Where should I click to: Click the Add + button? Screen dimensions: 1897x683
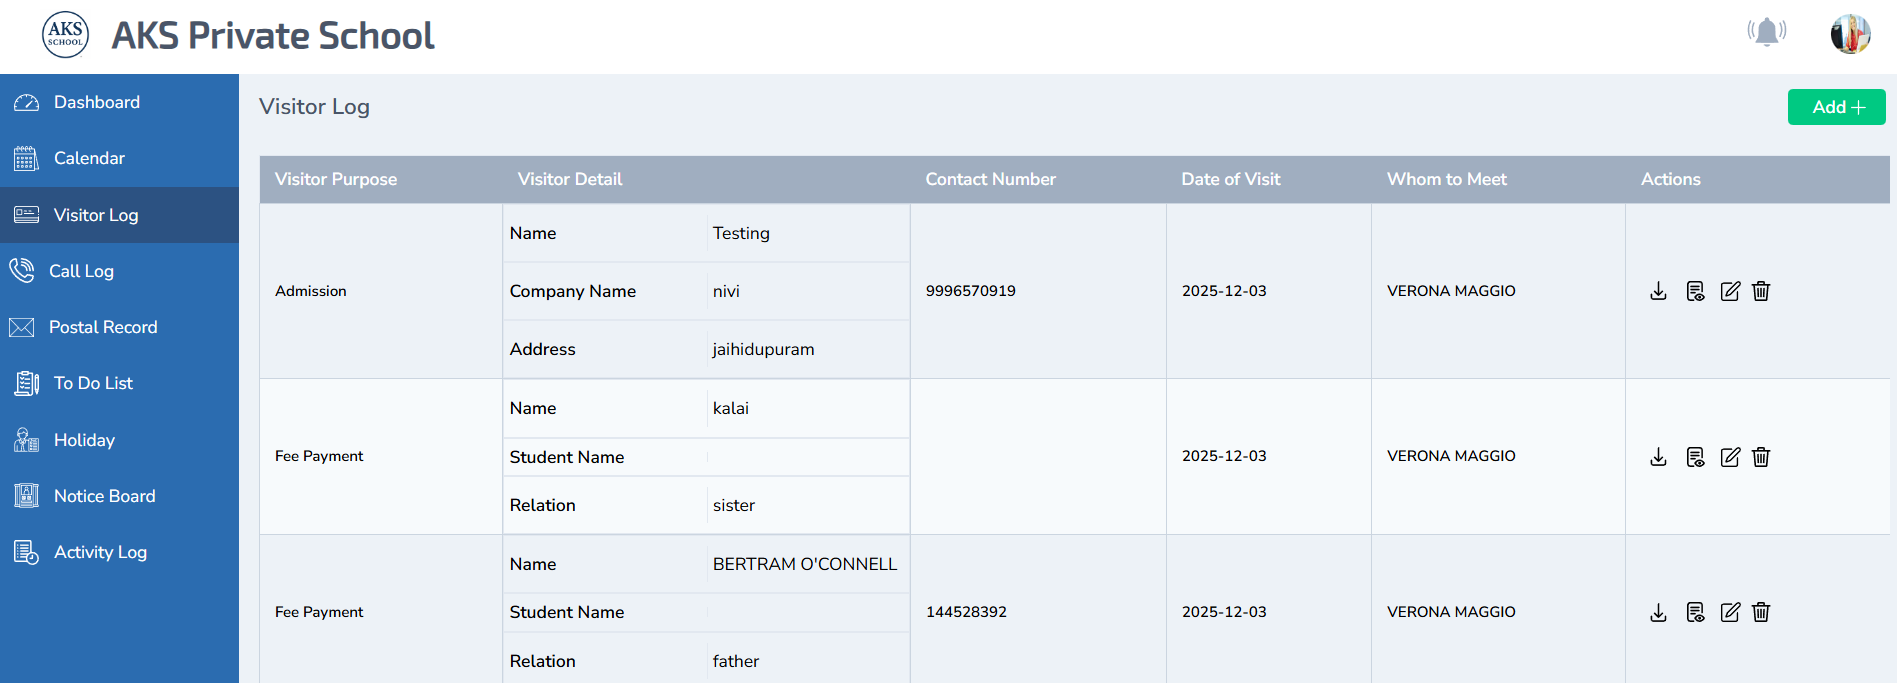point(1836,106)
